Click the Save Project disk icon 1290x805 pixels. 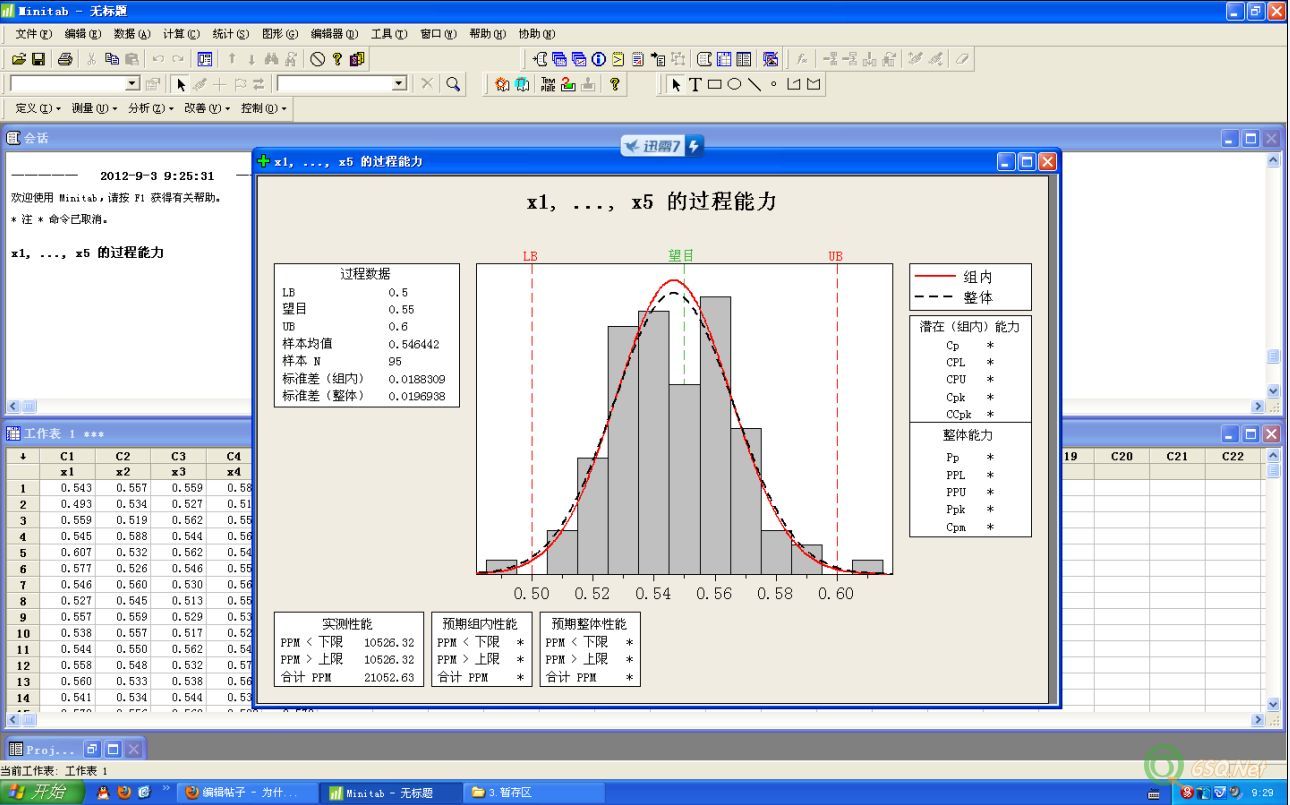point(38,59)
